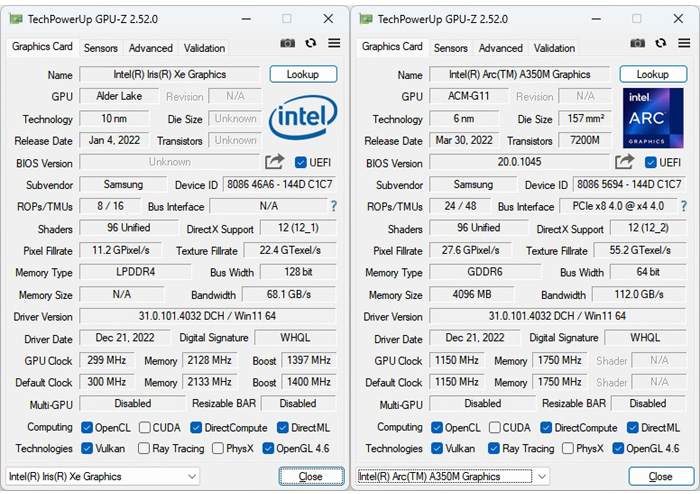Open Validation tab in right Arc window
Screen dimensions: 700x494
click(x=554, y=48)
